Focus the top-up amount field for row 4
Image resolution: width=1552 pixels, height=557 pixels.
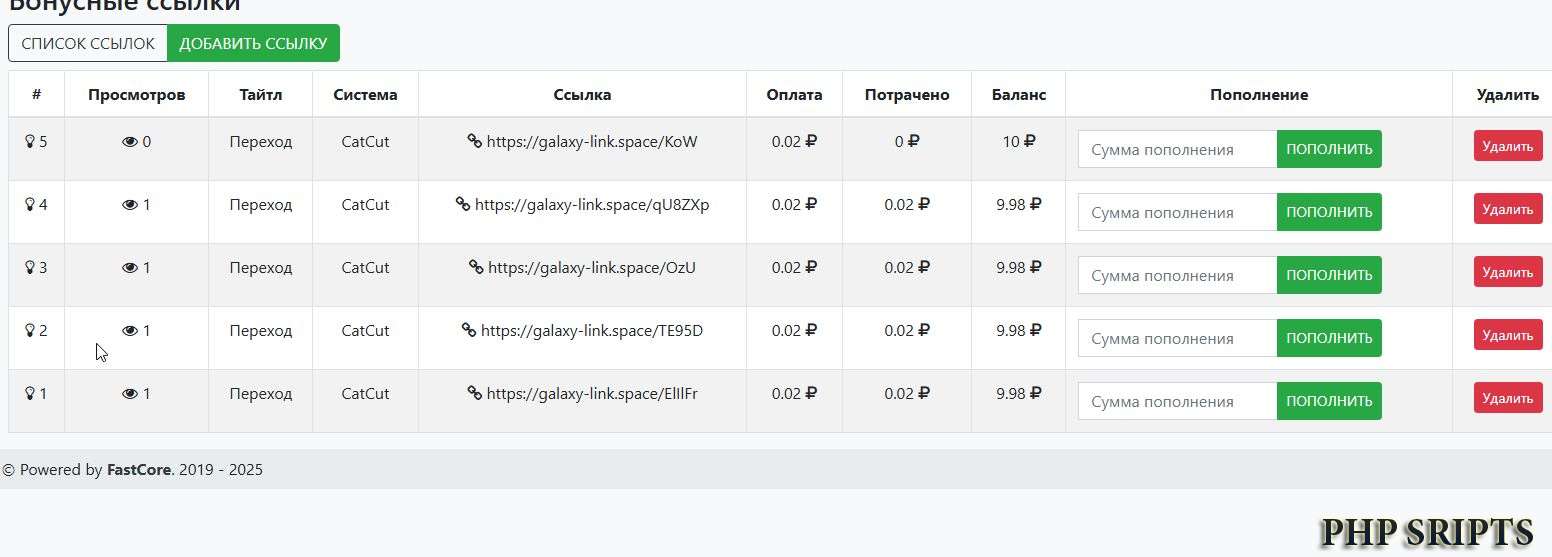pyautogui.click(x=1177, y=212)
